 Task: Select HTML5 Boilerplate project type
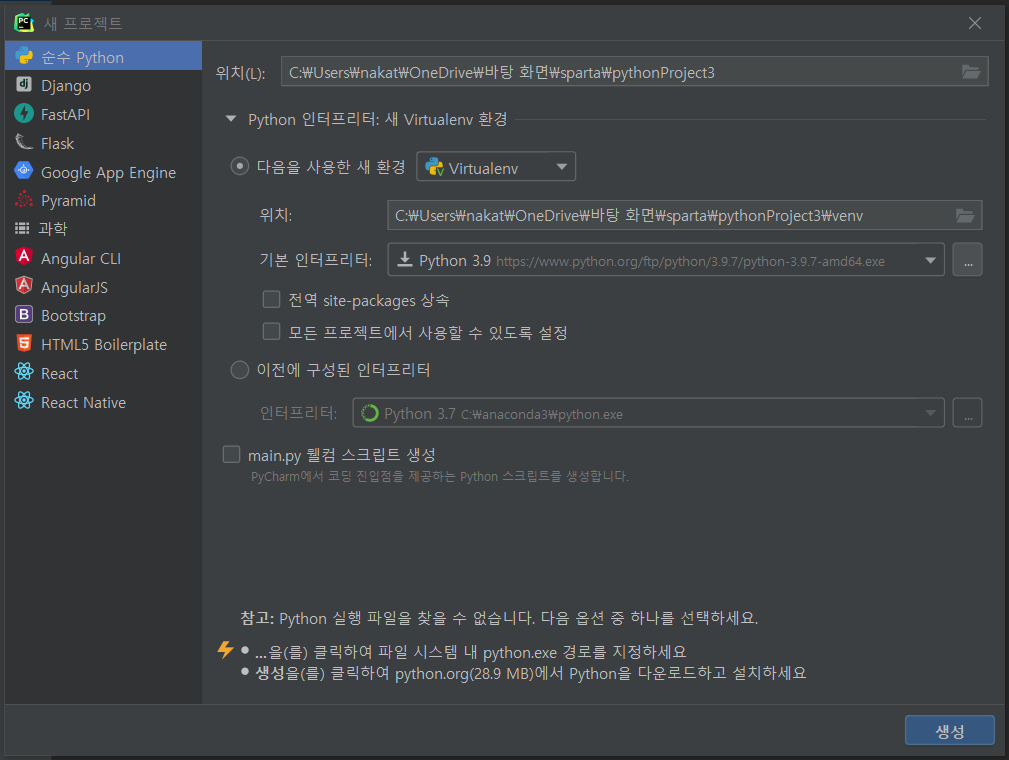pyautogui.click(x=104, y=344)
